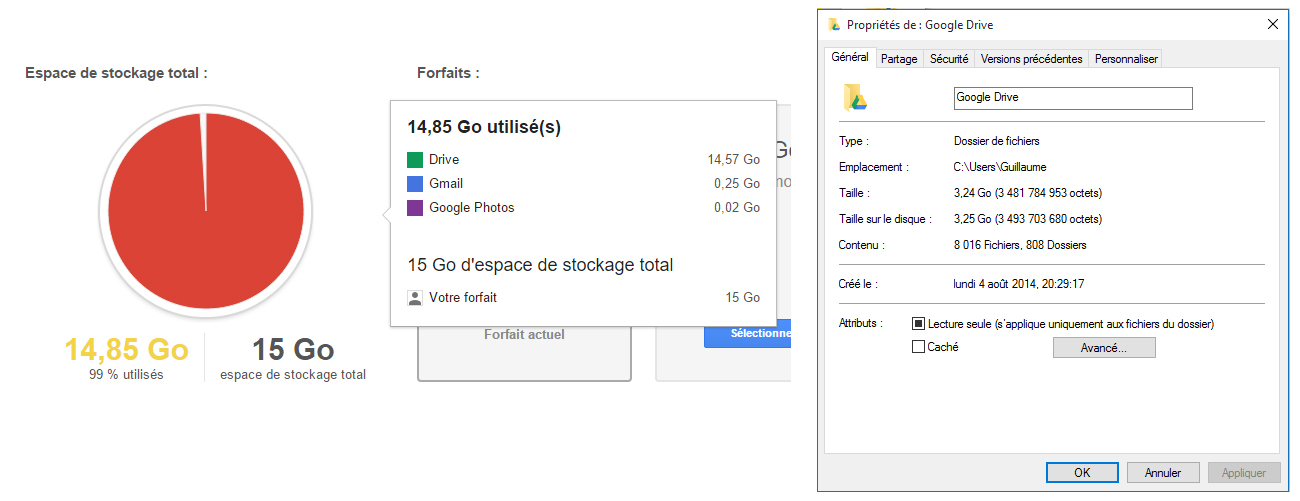The height and width of the screenshot is (501, 1300).
Task: Click the C:\Users\Guillaume location value
Action: click(1000, 167)
